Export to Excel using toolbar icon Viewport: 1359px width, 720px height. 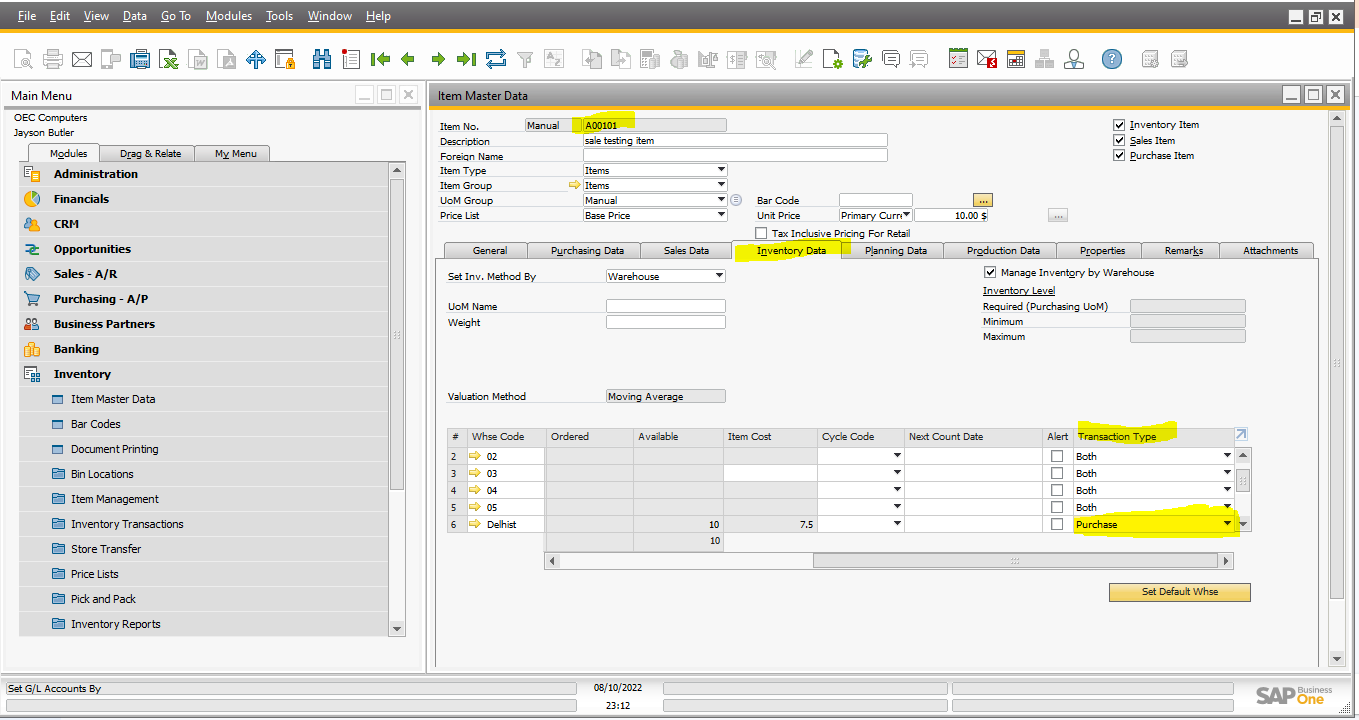point(170,60)
